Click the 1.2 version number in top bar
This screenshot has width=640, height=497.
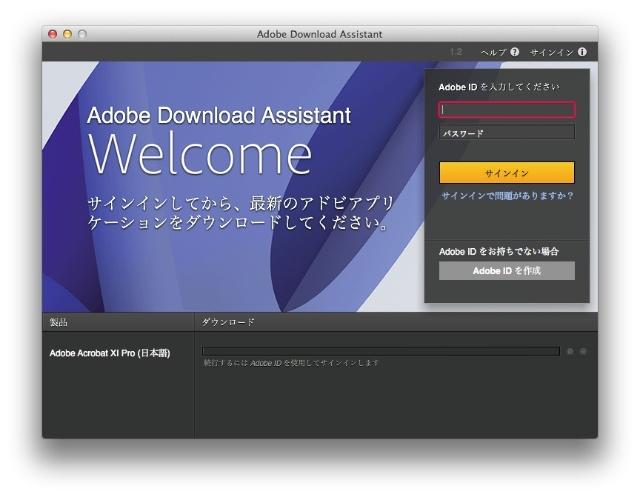[456, 52]
